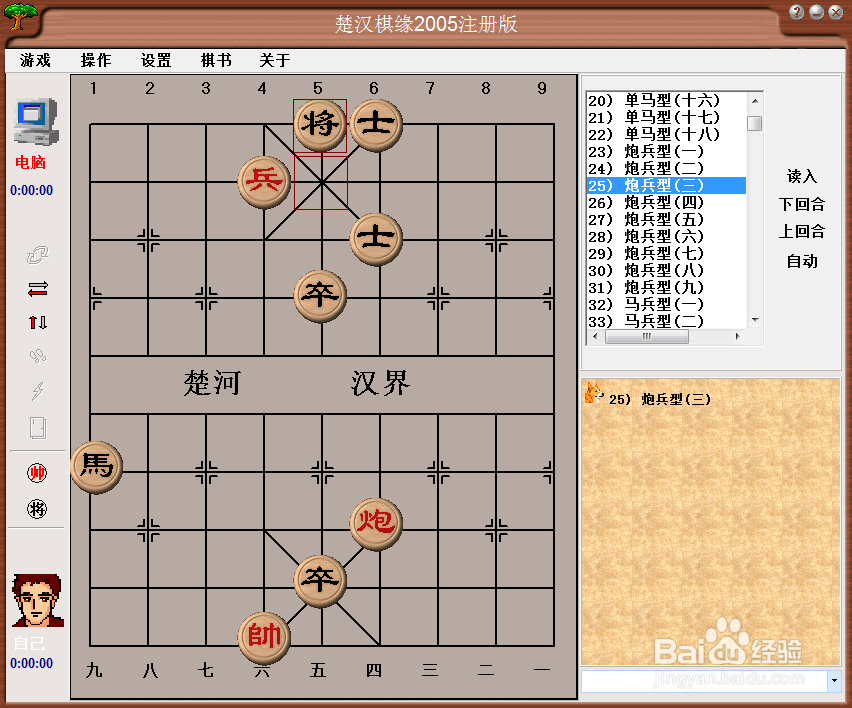Select the lower black 士 advisor piece

click(x=376, y=239)
